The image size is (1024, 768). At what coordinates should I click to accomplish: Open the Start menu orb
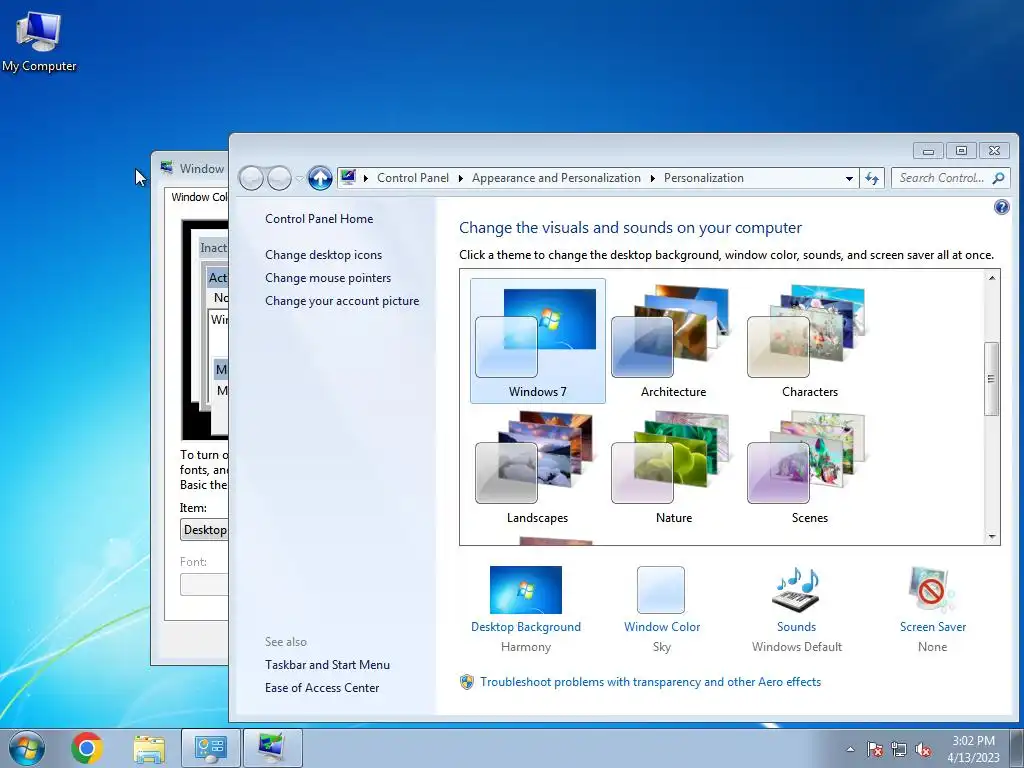[27, 748]
